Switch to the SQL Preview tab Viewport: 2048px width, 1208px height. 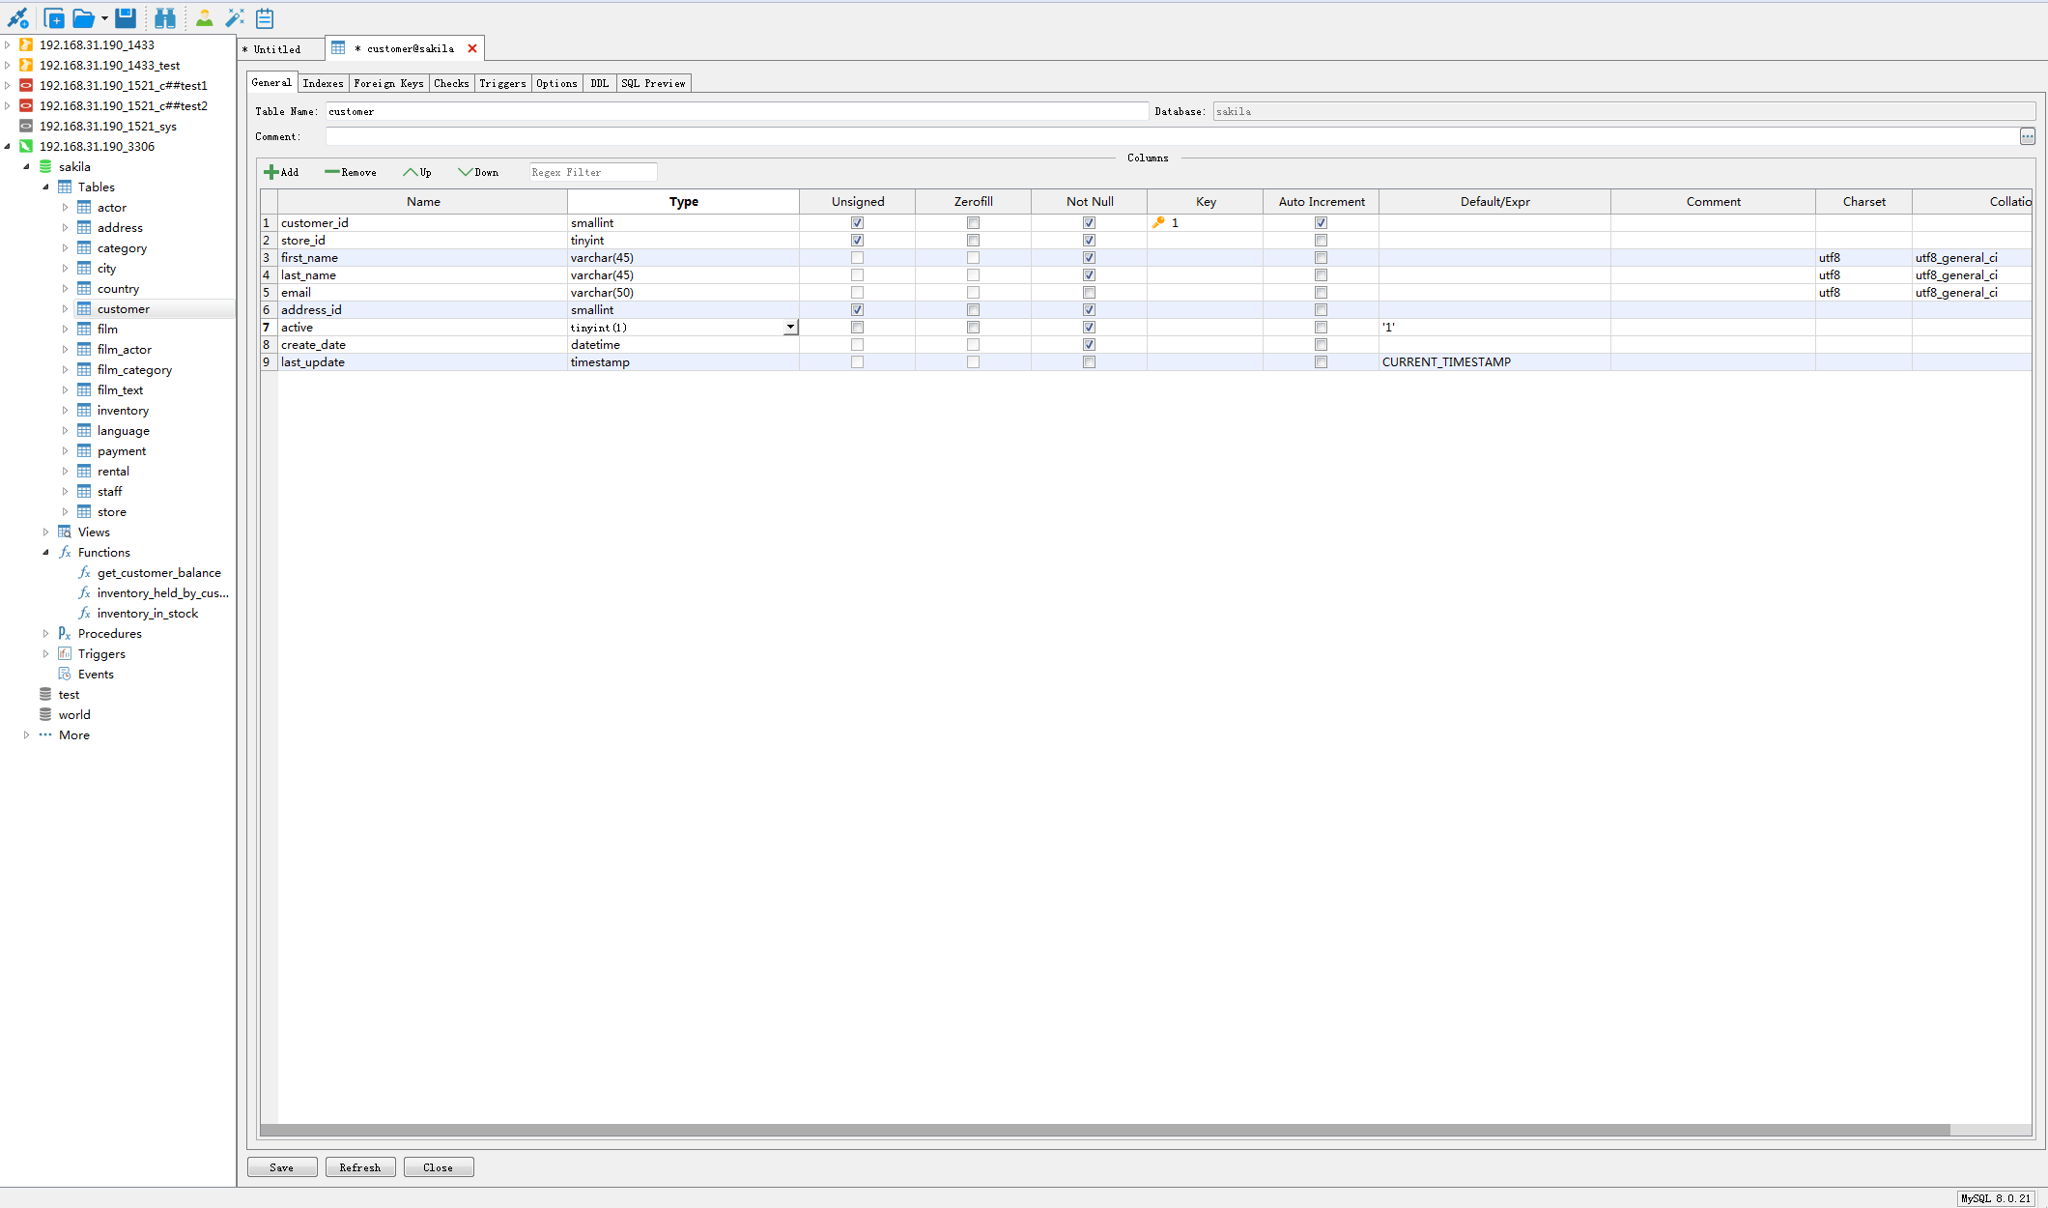coord(653,83)
